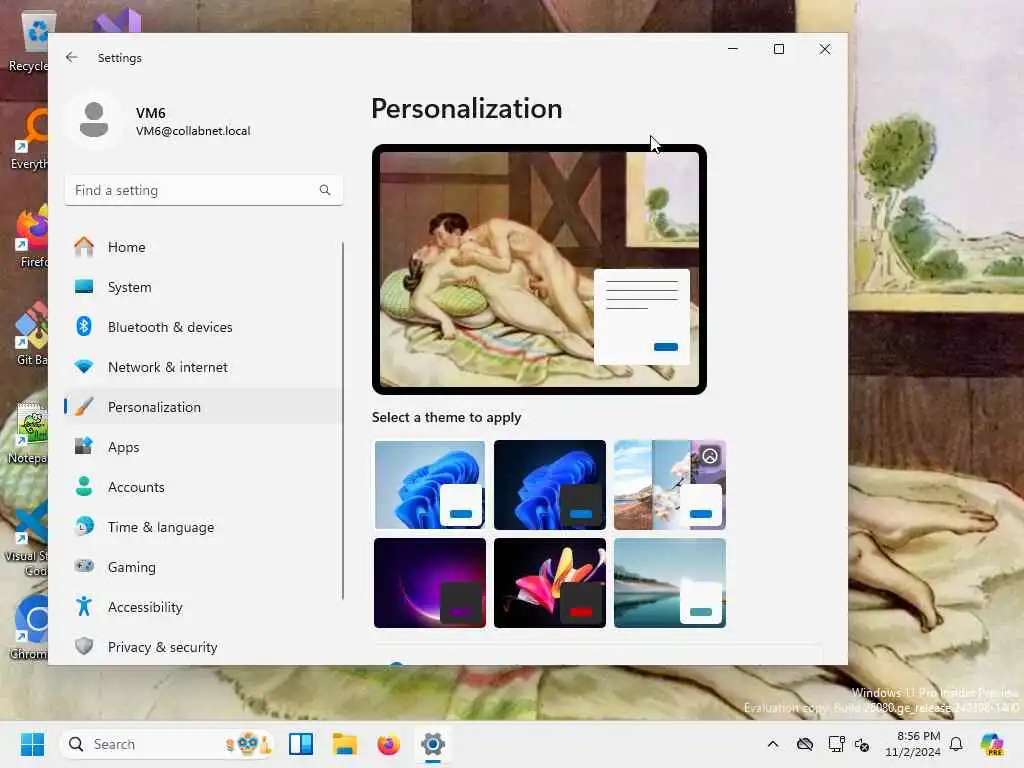Screen dimensions: 1024x768
Task: Click the System monitor icon
Action: [84, 287]
